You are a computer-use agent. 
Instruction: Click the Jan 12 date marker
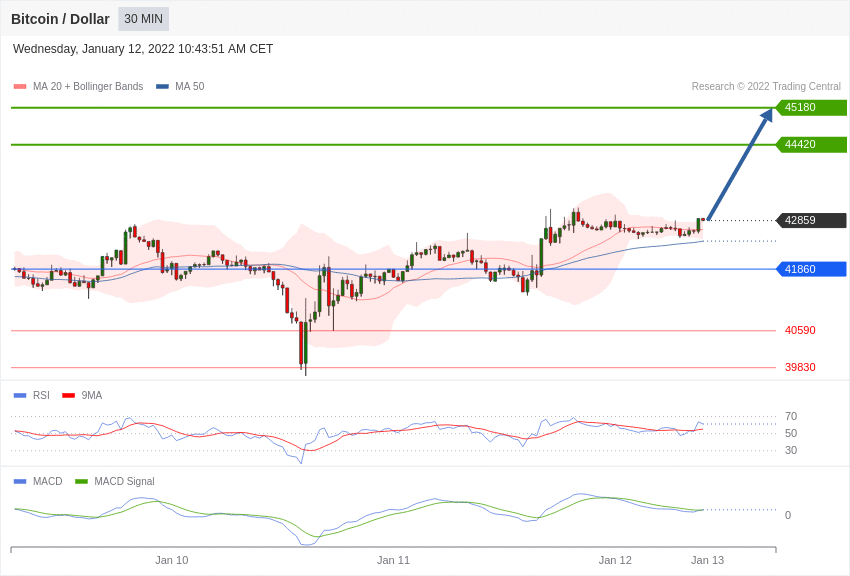pyautogui.click(x=615, y=560)
